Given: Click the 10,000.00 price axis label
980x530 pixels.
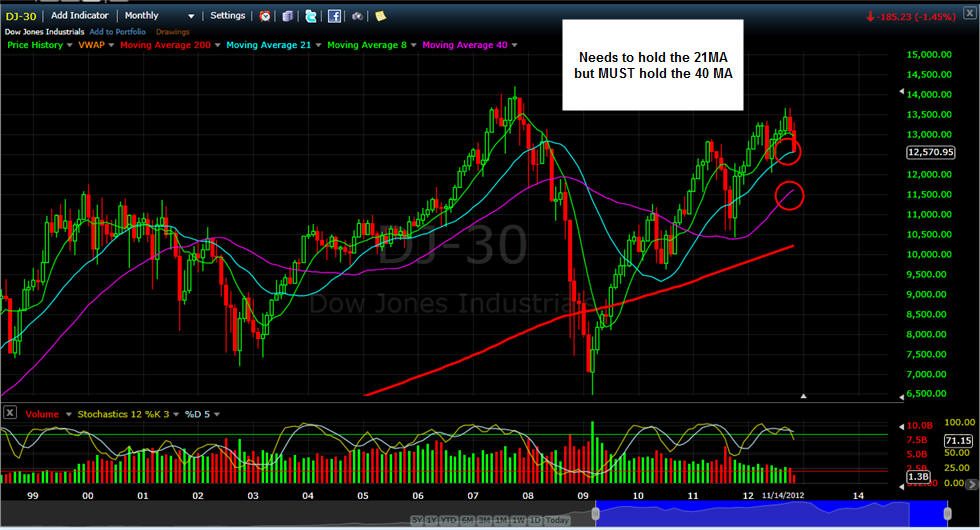Looking at the screenshot, I should (x=929, y=254).
